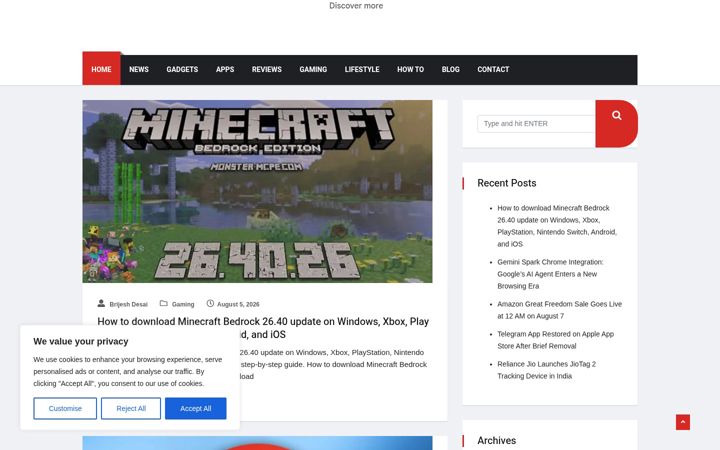Click the red scroll-to-top arrow button
The image size is (720, 450).
point(682,422)
